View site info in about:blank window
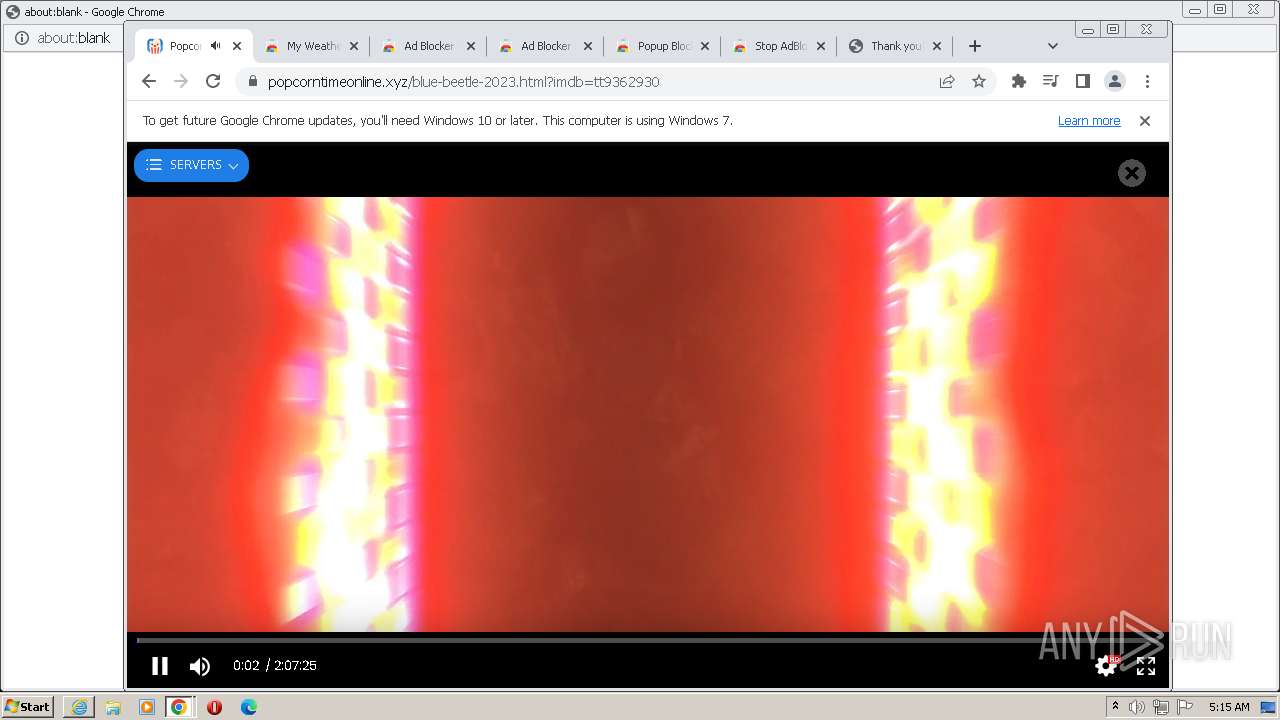The image size is (1280, 720). [x=21, y=38]
